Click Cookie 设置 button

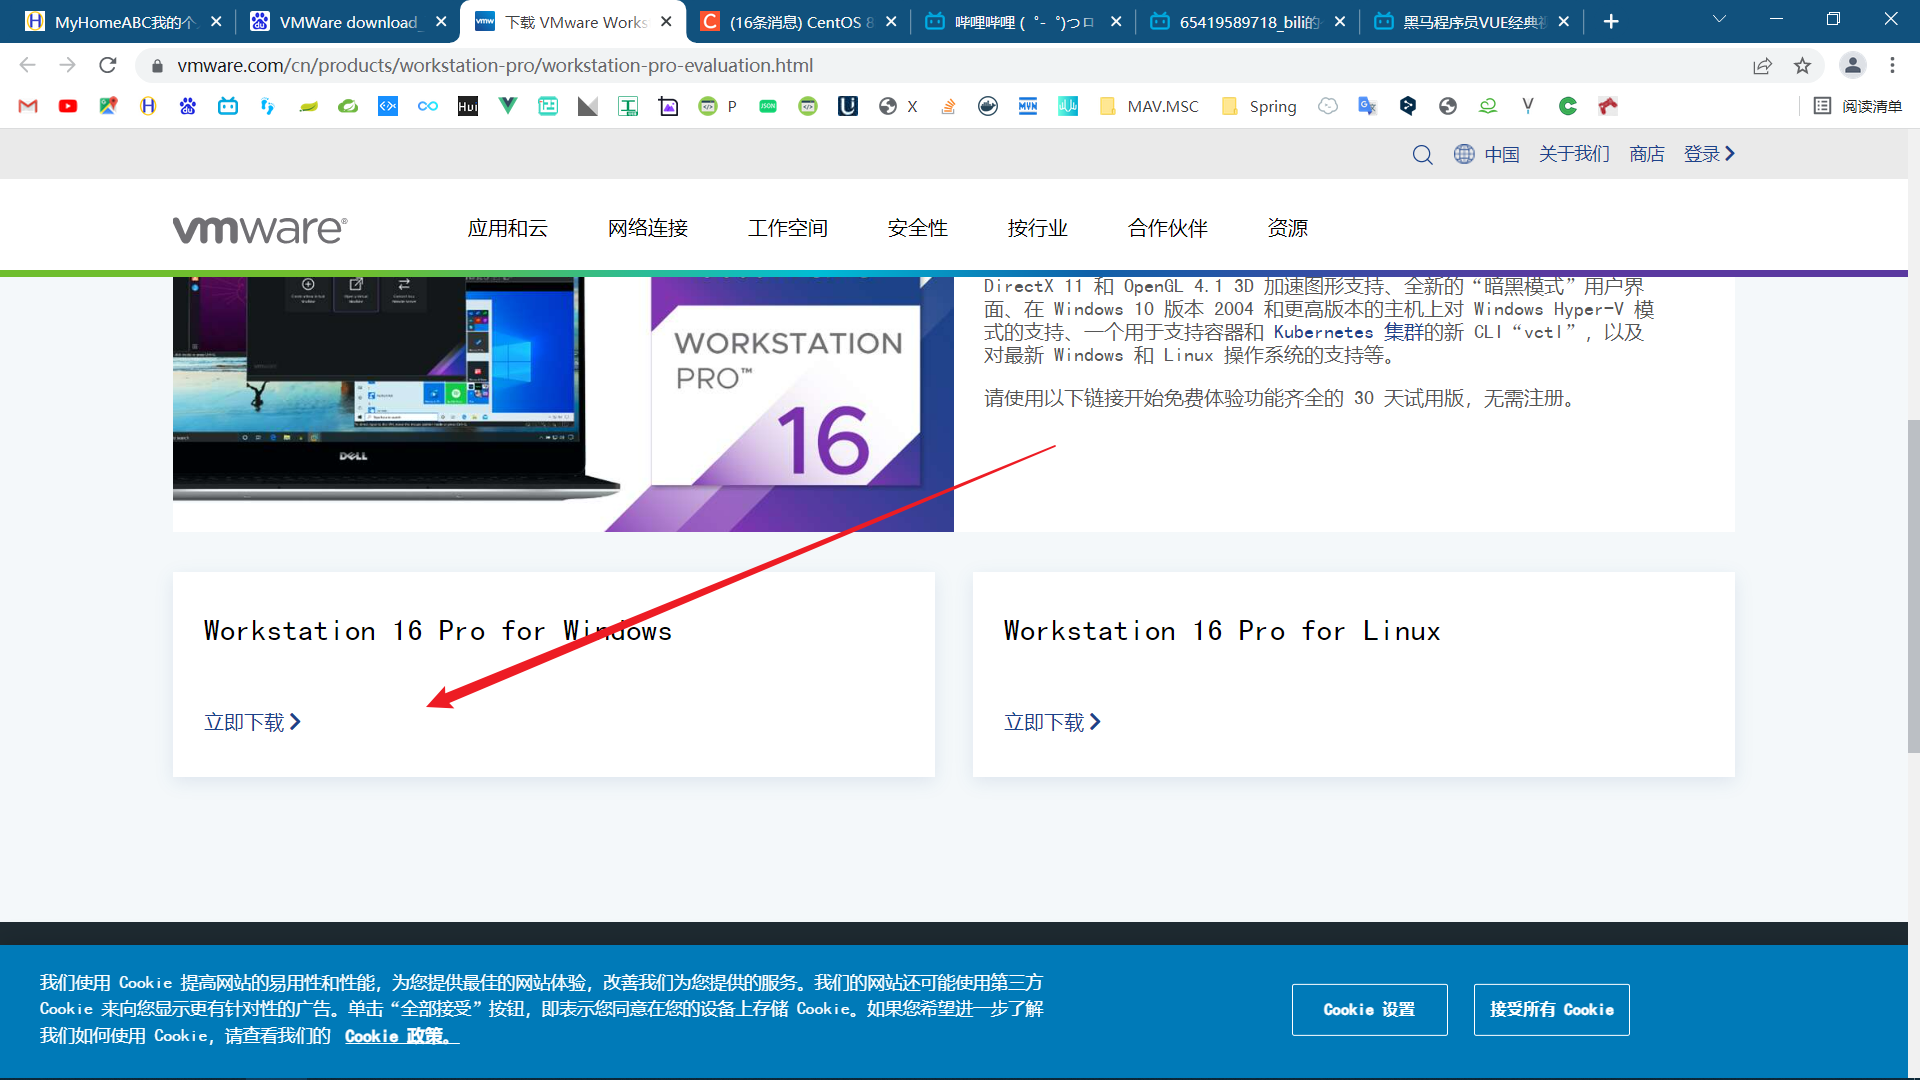click(x=1369, y=1010)
